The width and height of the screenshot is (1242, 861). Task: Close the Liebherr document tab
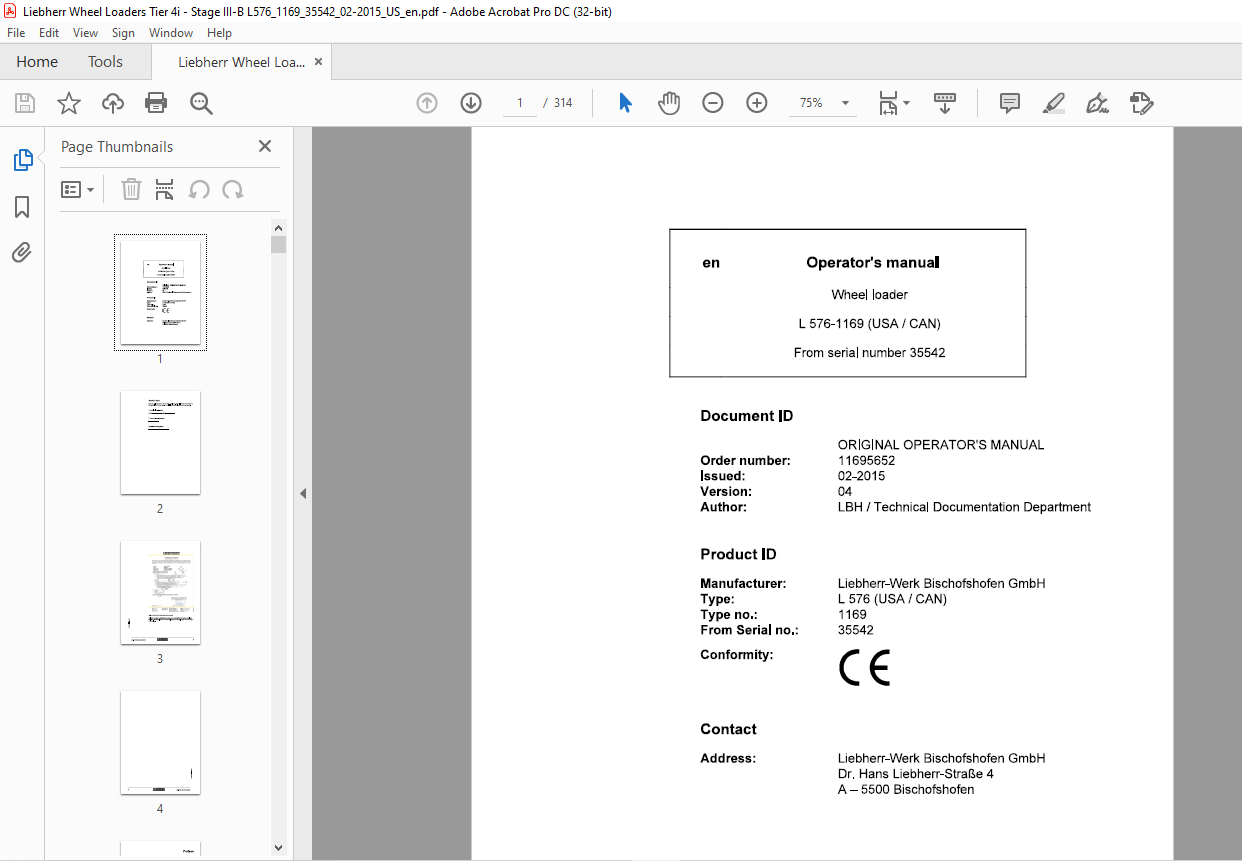318,62
